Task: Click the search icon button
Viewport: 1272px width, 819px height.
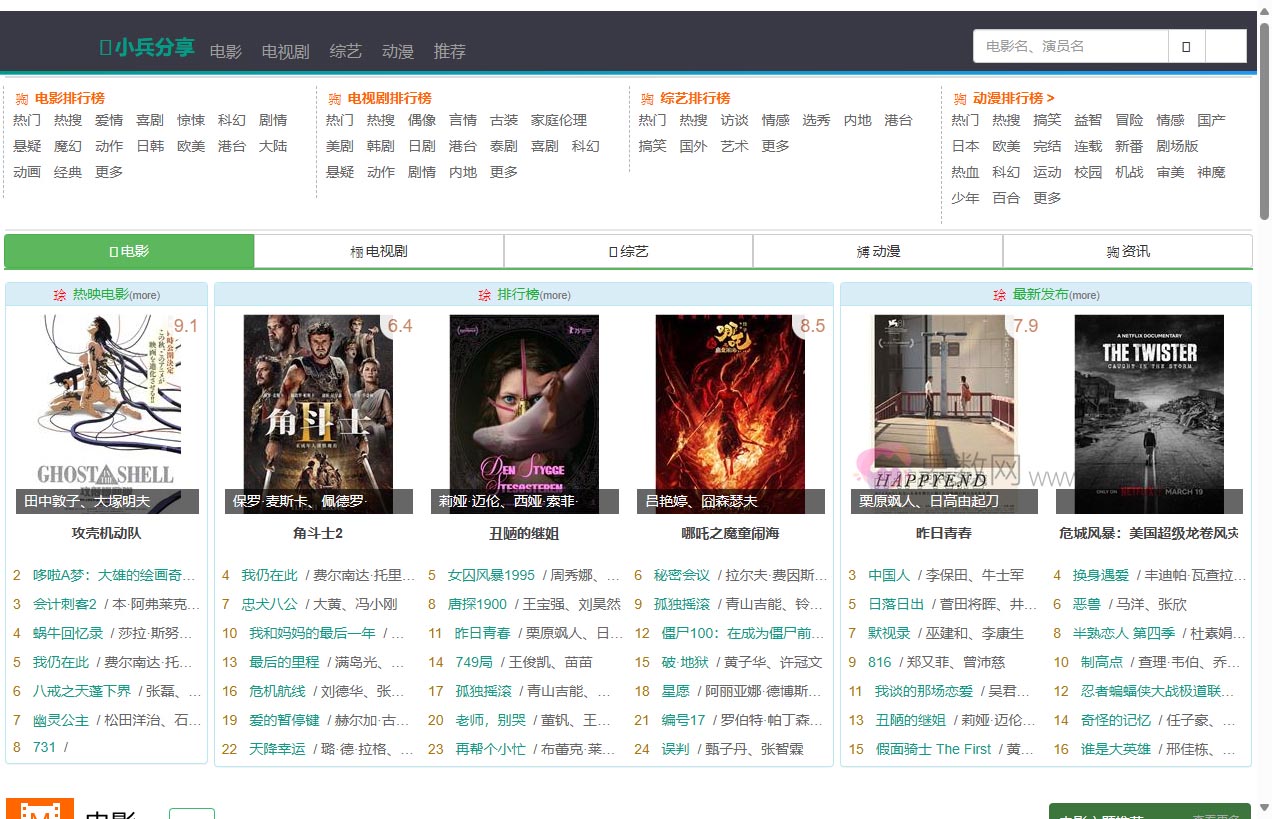Action: click(x=1186, y=46)
